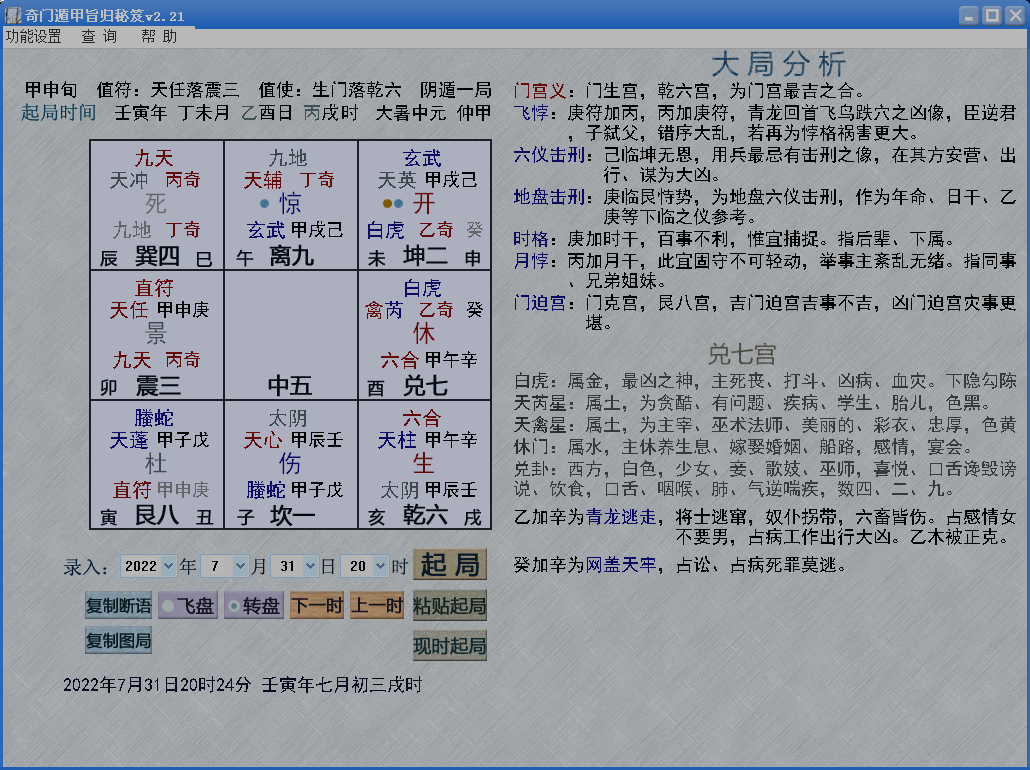Select the 坤二 palace cell
1030x770 pixels.
[425, 205]
